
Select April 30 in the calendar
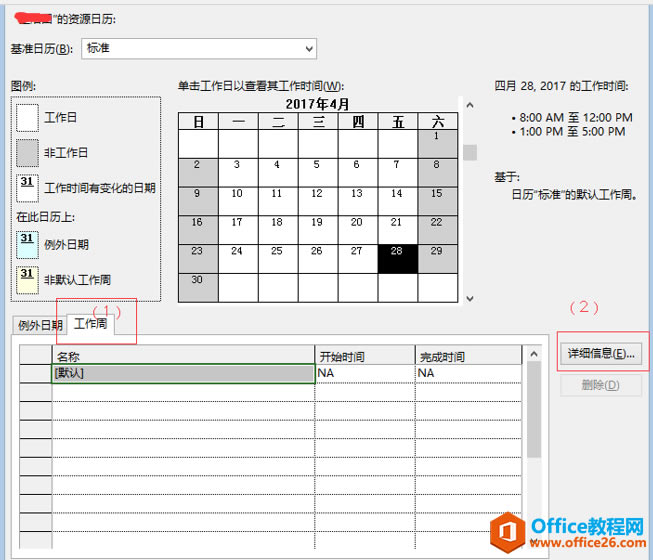[x=198, y=288]
